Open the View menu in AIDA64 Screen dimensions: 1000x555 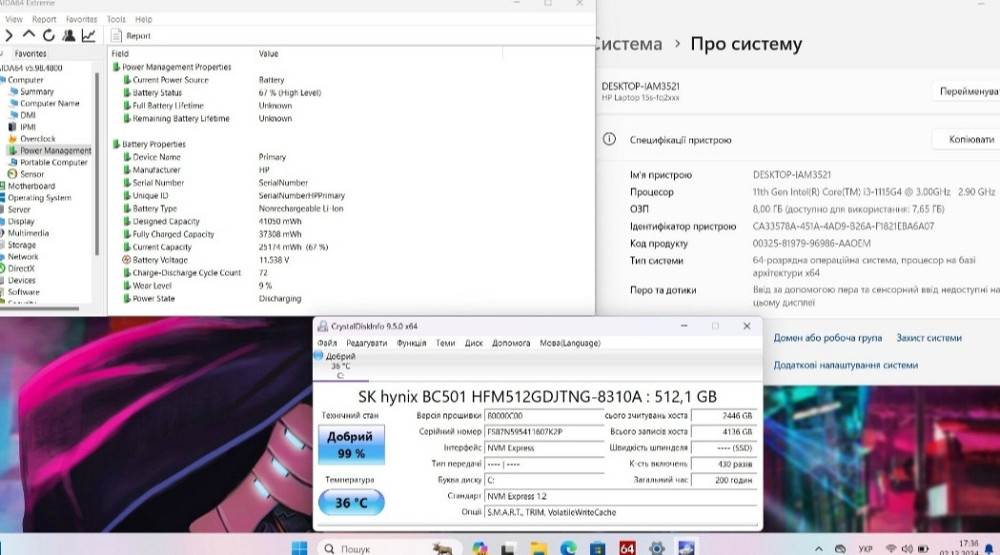(13, 19)
